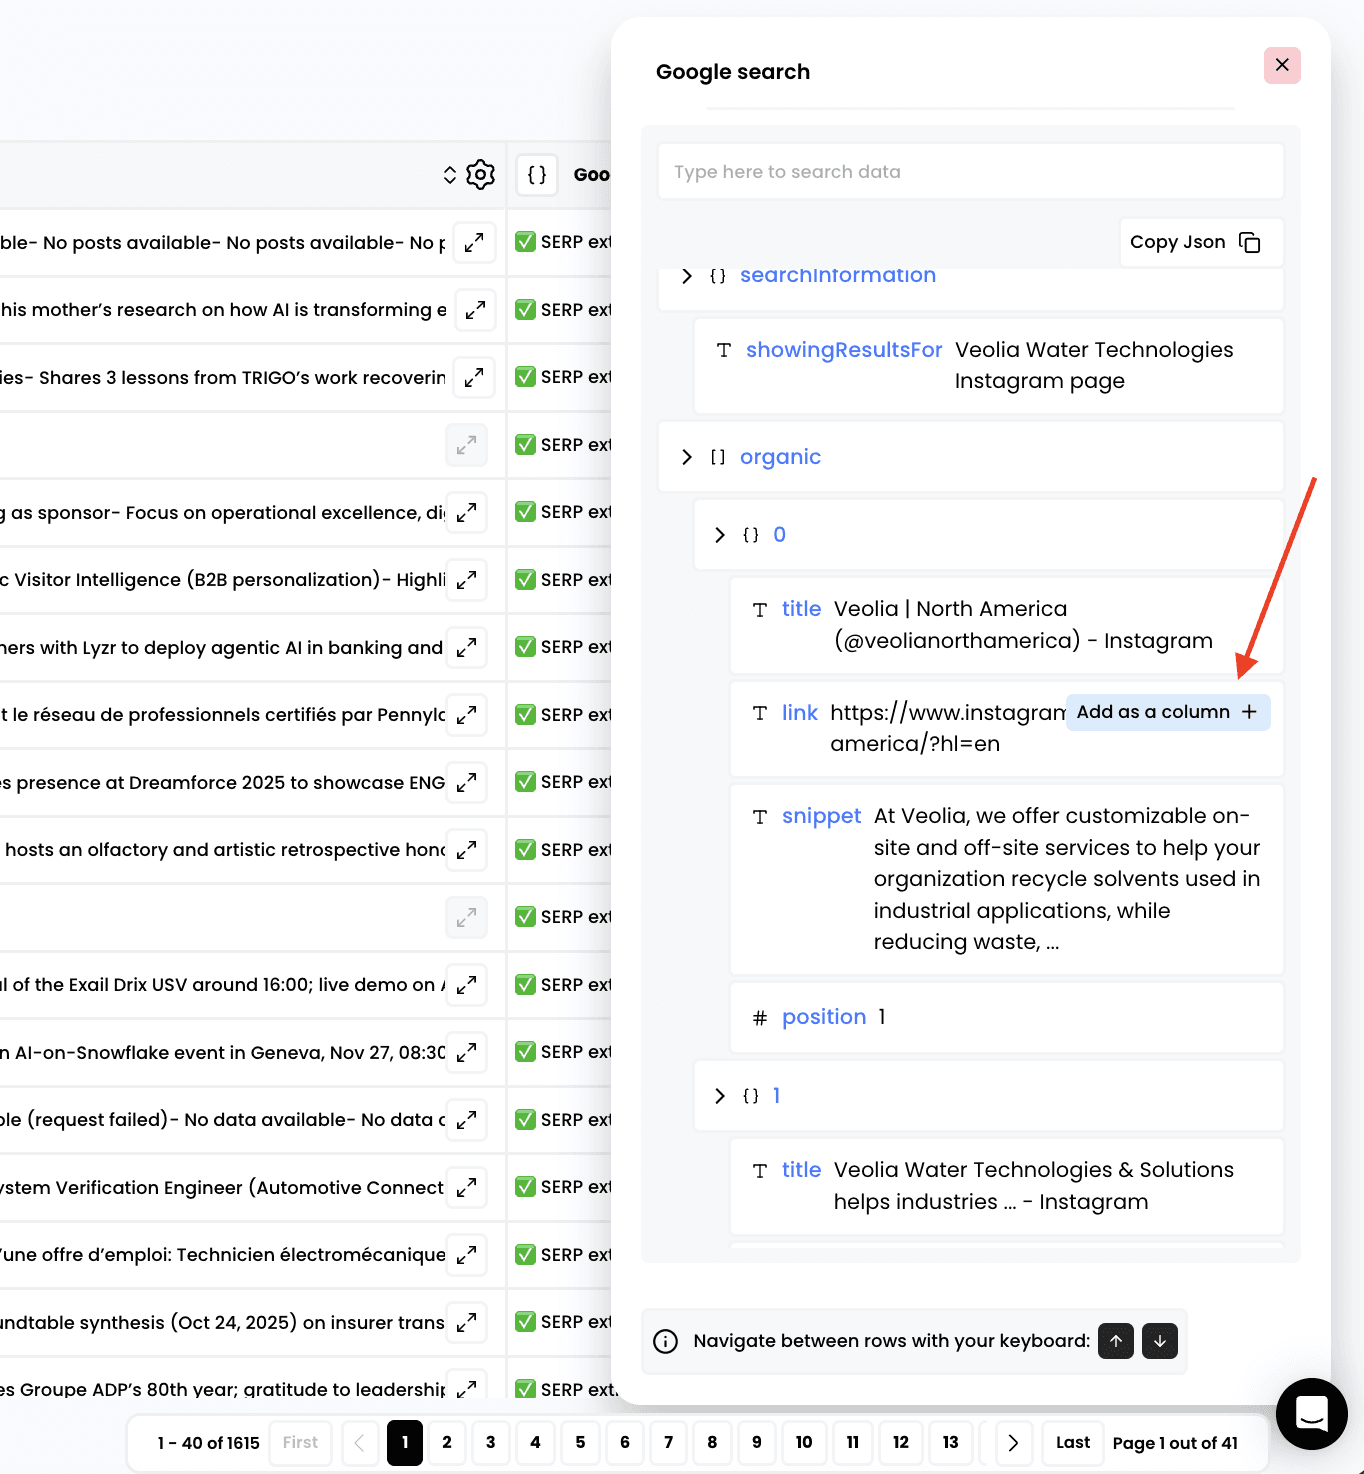Collapse organic item 0
Screen dimensions: 1364x1474
[720, 535]
